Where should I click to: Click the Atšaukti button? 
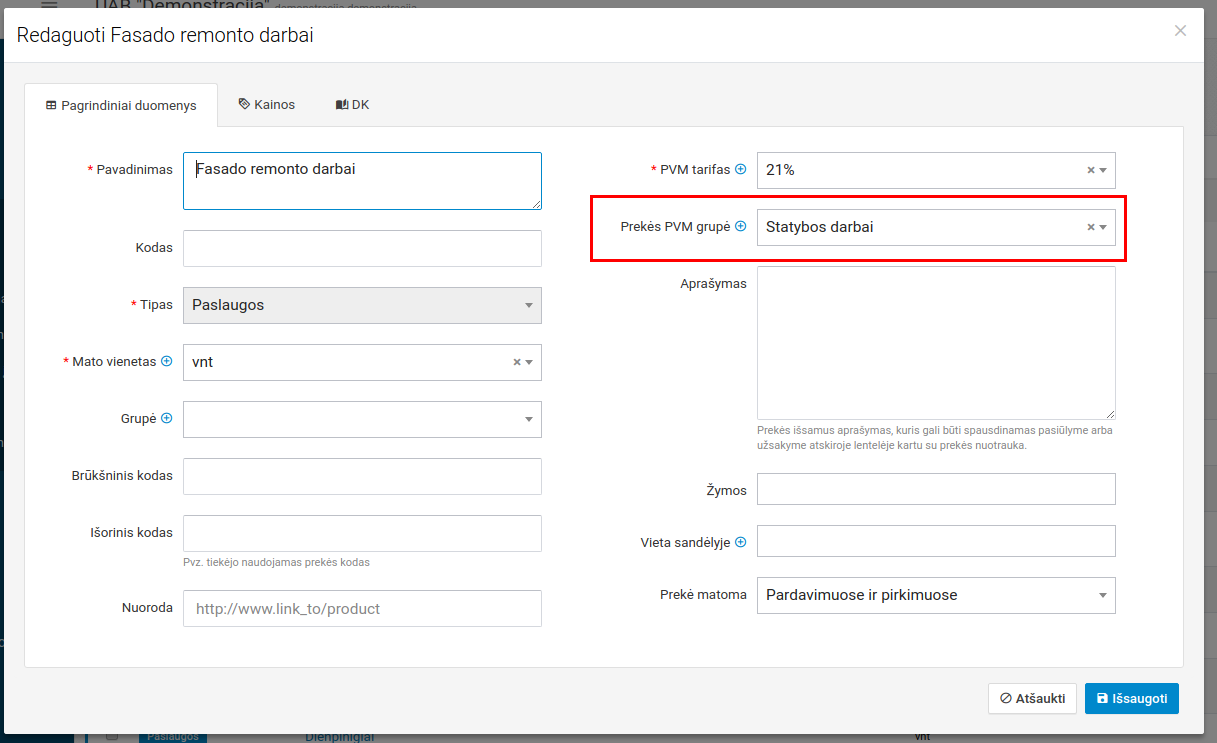(1032, 699)
